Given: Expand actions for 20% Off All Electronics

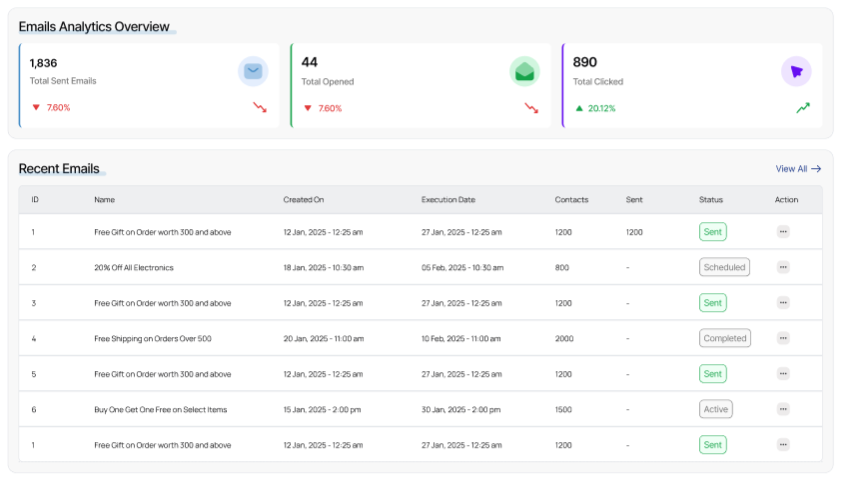Looking at the screenshot, I should click(783, 267).
